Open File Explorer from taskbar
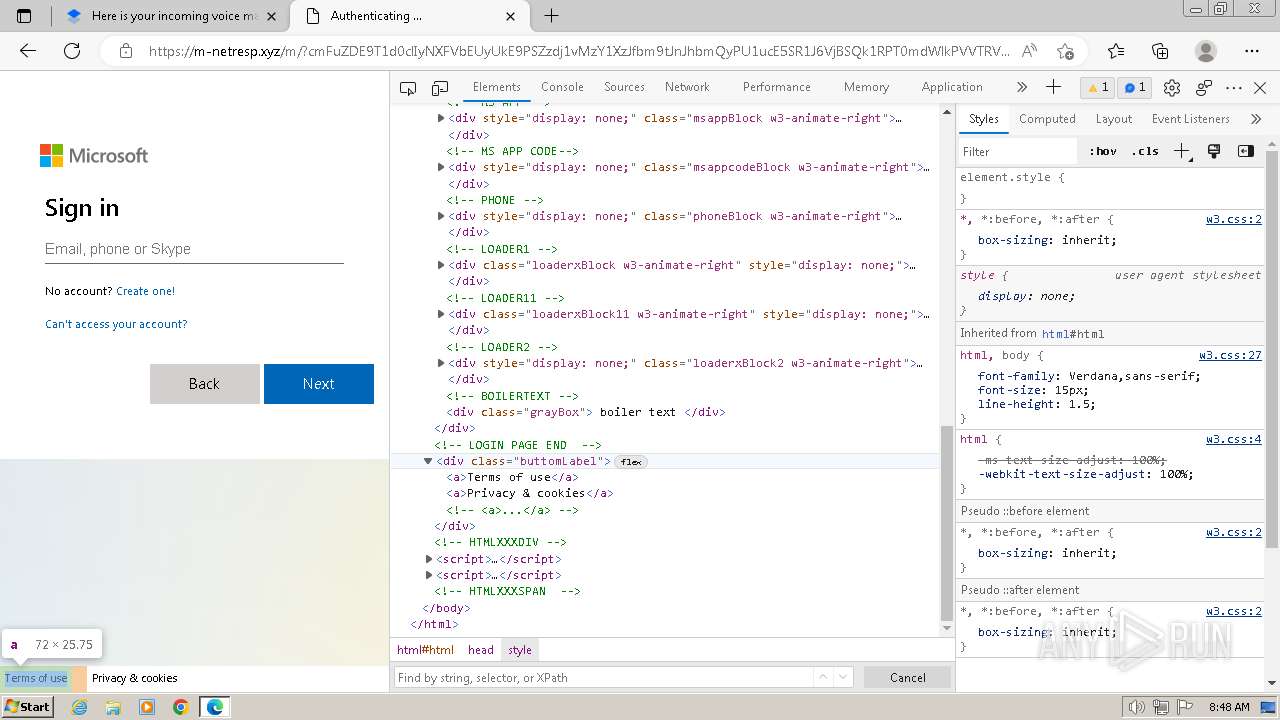Image resolution: width=1280 pixels, height=720 pixels. tap(113, 707)
